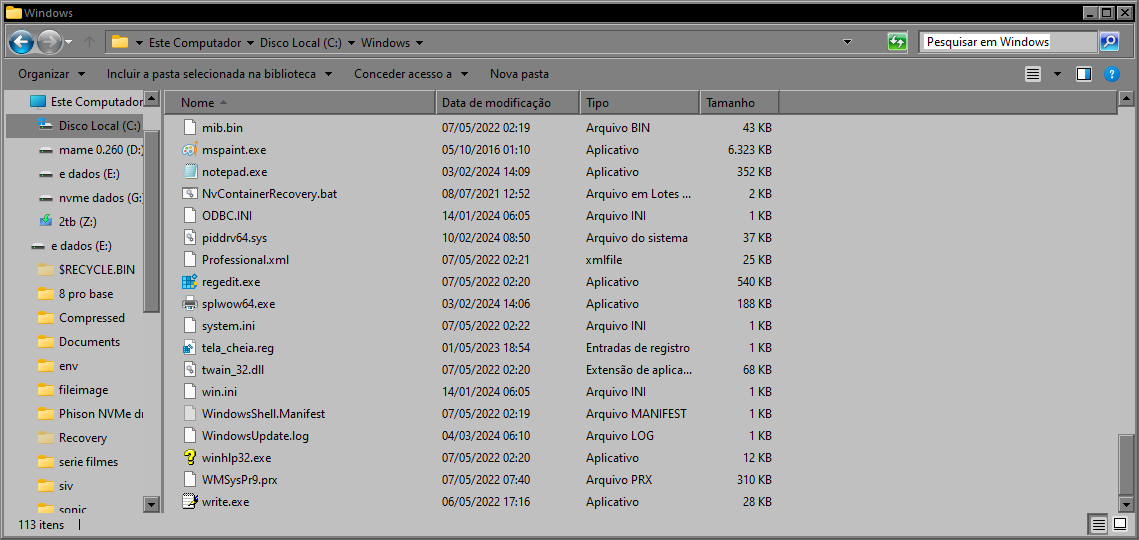Open the 8 pro base folder
Image resolution: width=1139 pixels, height=540 pixels.
76,294
